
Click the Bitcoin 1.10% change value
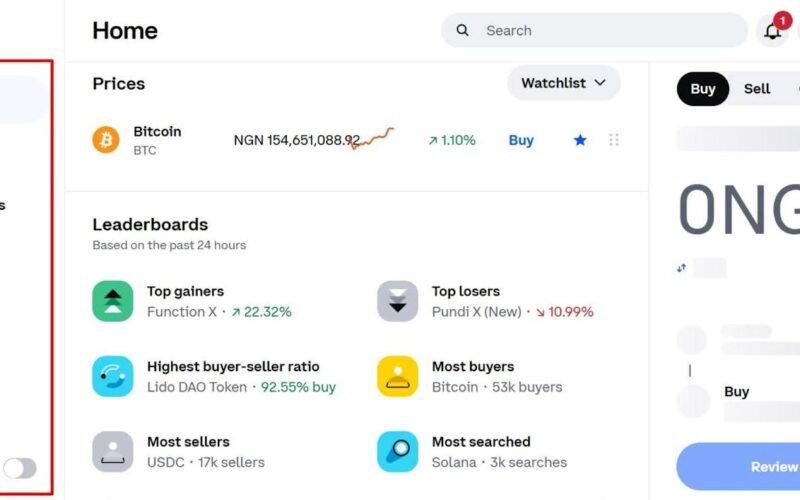click(x=452, y=140)
